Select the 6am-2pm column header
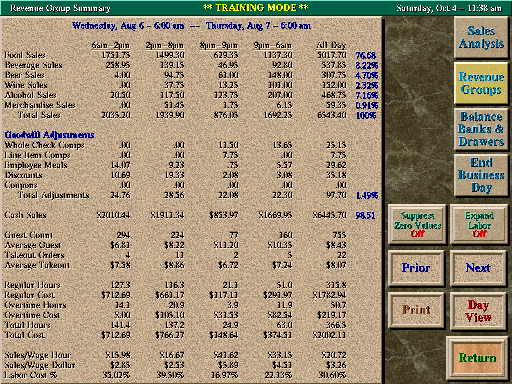Screen dimensions: 512x384 111,45
